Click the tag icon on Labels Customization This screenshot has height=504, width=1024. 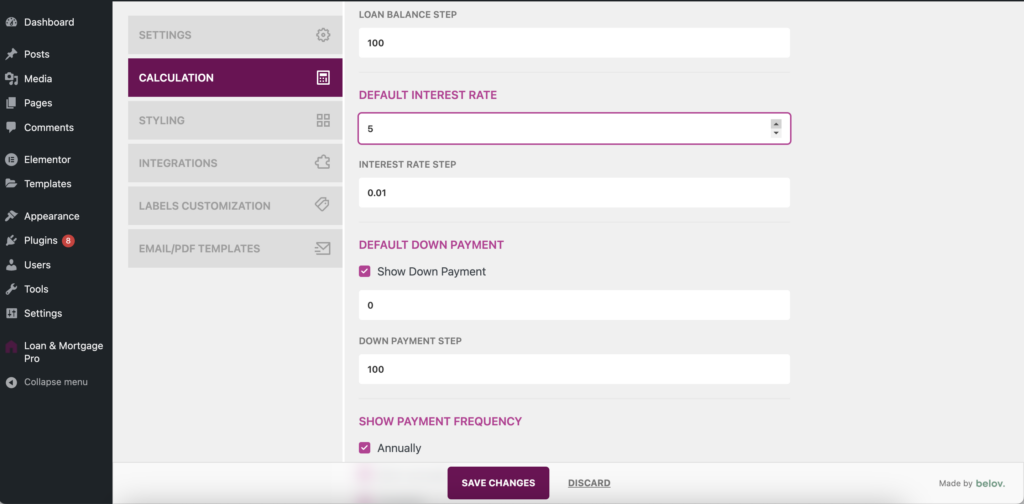322,205
